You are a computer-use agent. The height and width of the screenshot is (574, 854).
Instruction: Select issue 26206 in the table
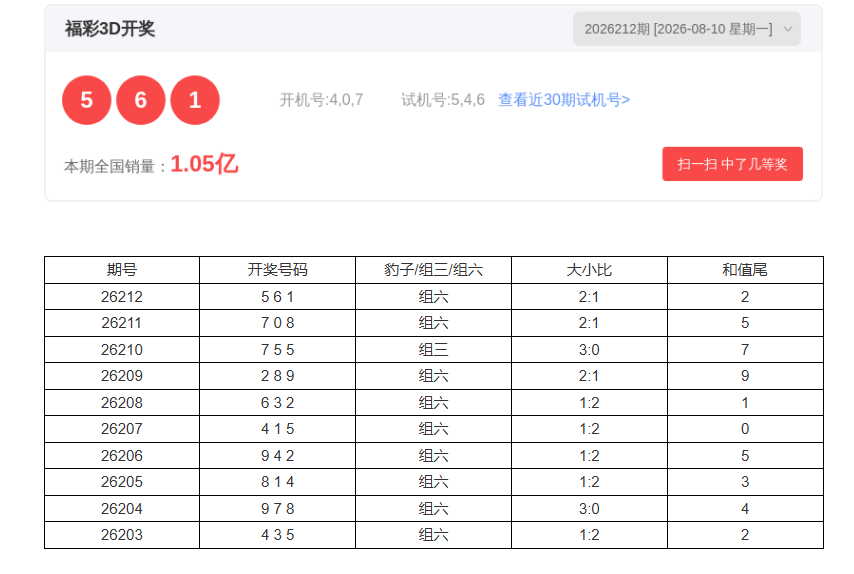pos(122,455)
